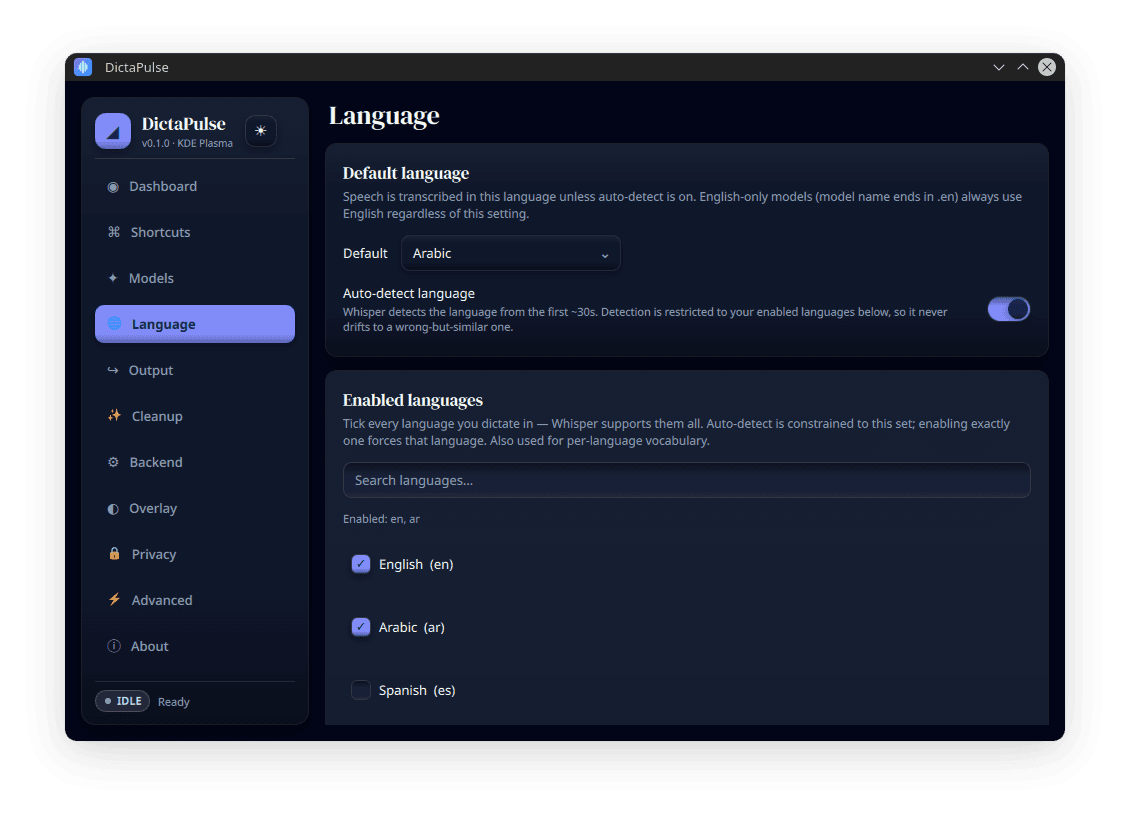Go to the Shortcuts section
Screen dimensions: 1130x818
pos(195,232)
